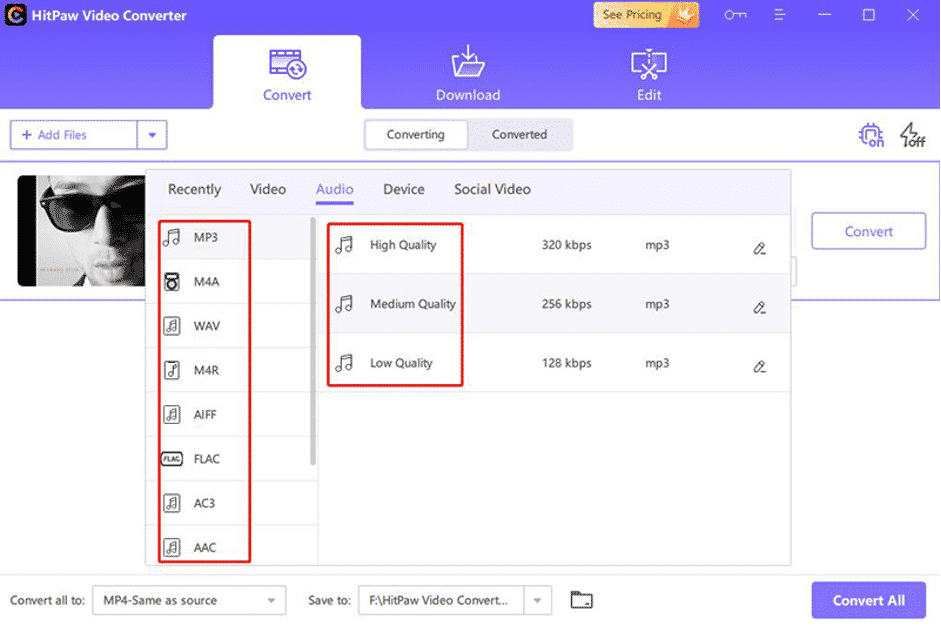
Task: Open the Device format category
Action: [403, 189]
